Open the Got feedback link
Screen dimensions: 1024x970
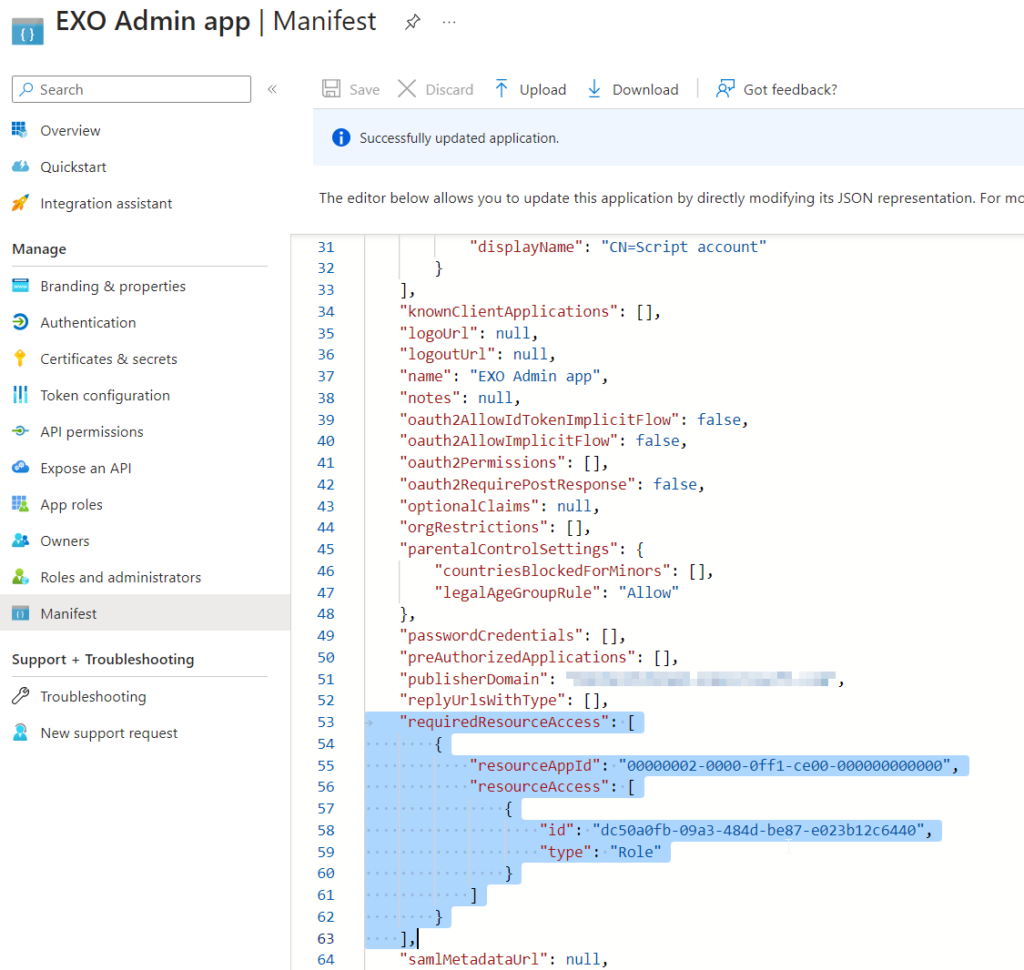(776, 89)
